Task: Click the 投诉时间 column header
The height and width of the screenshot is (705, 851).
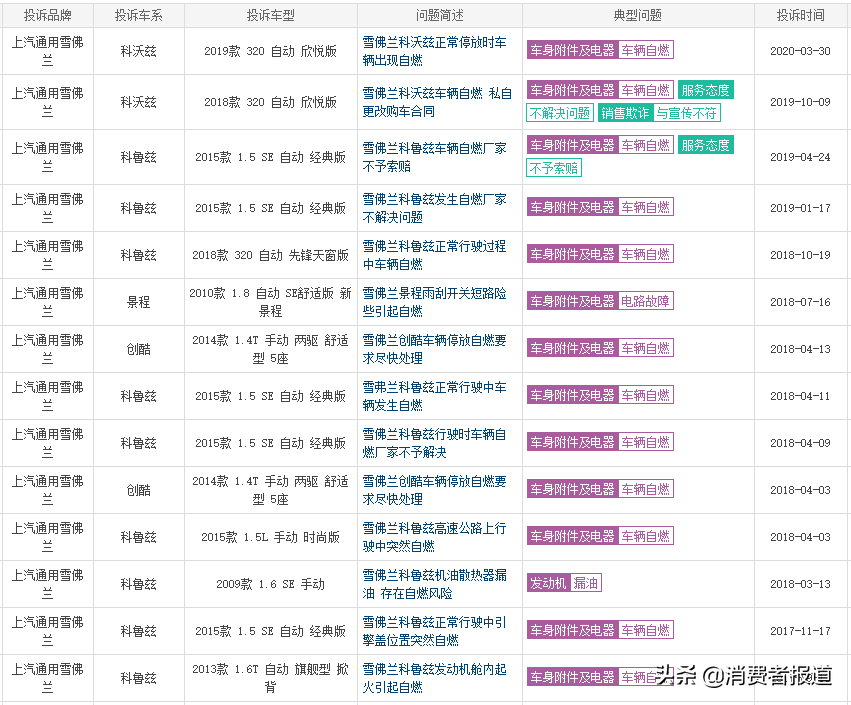Action: tap(801, 16)
